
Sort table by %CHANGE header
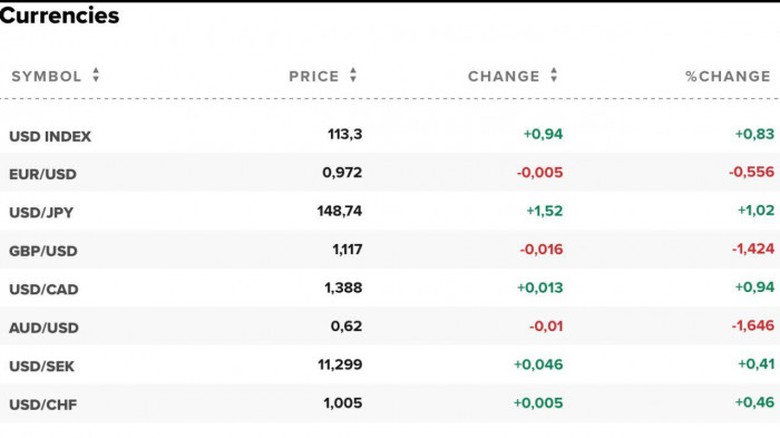coord(727,76)
